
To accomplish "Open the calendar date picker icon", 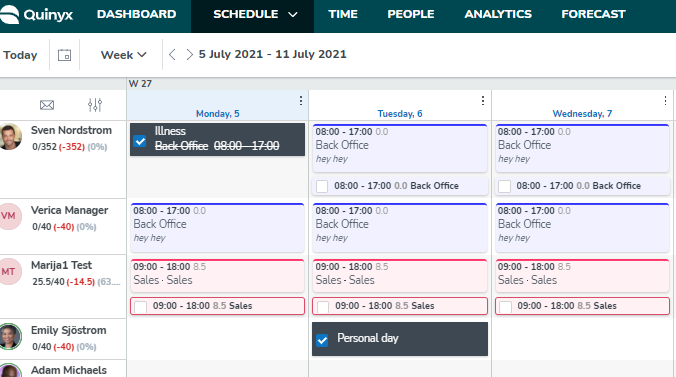I will pos(65,55).
